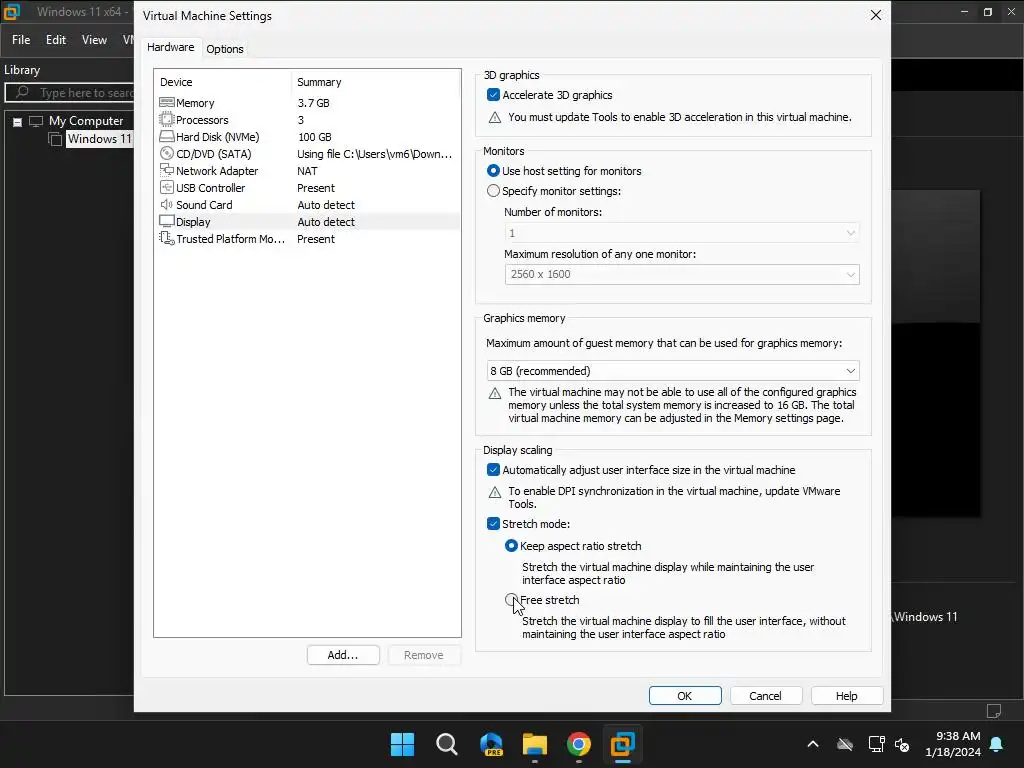Viewport: 1024px width, 768px height.
Task: Select the Hard Disk summary '100 GB'
Action: coord(315,136)
